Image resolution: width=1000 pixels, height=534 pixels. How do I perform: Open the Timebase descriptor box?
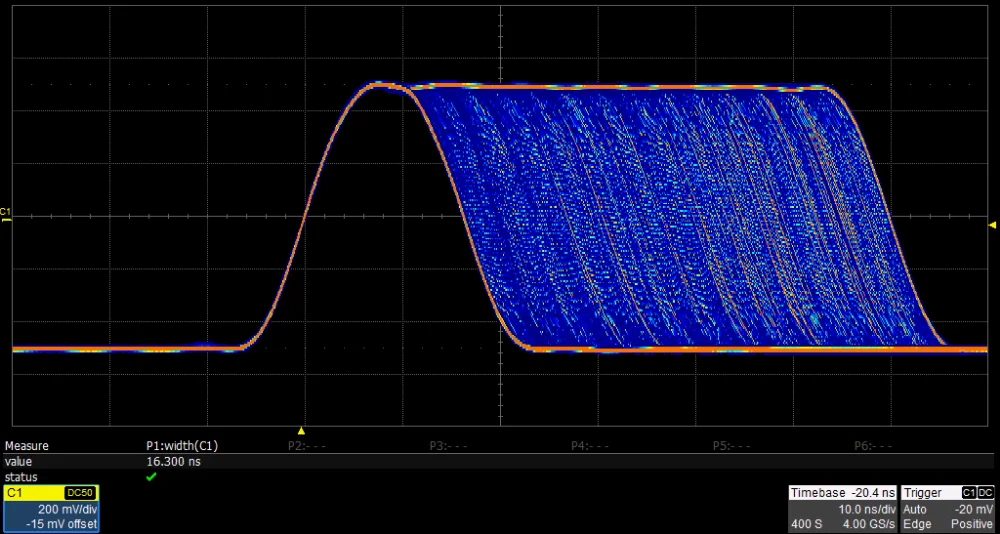coord(843,509)
